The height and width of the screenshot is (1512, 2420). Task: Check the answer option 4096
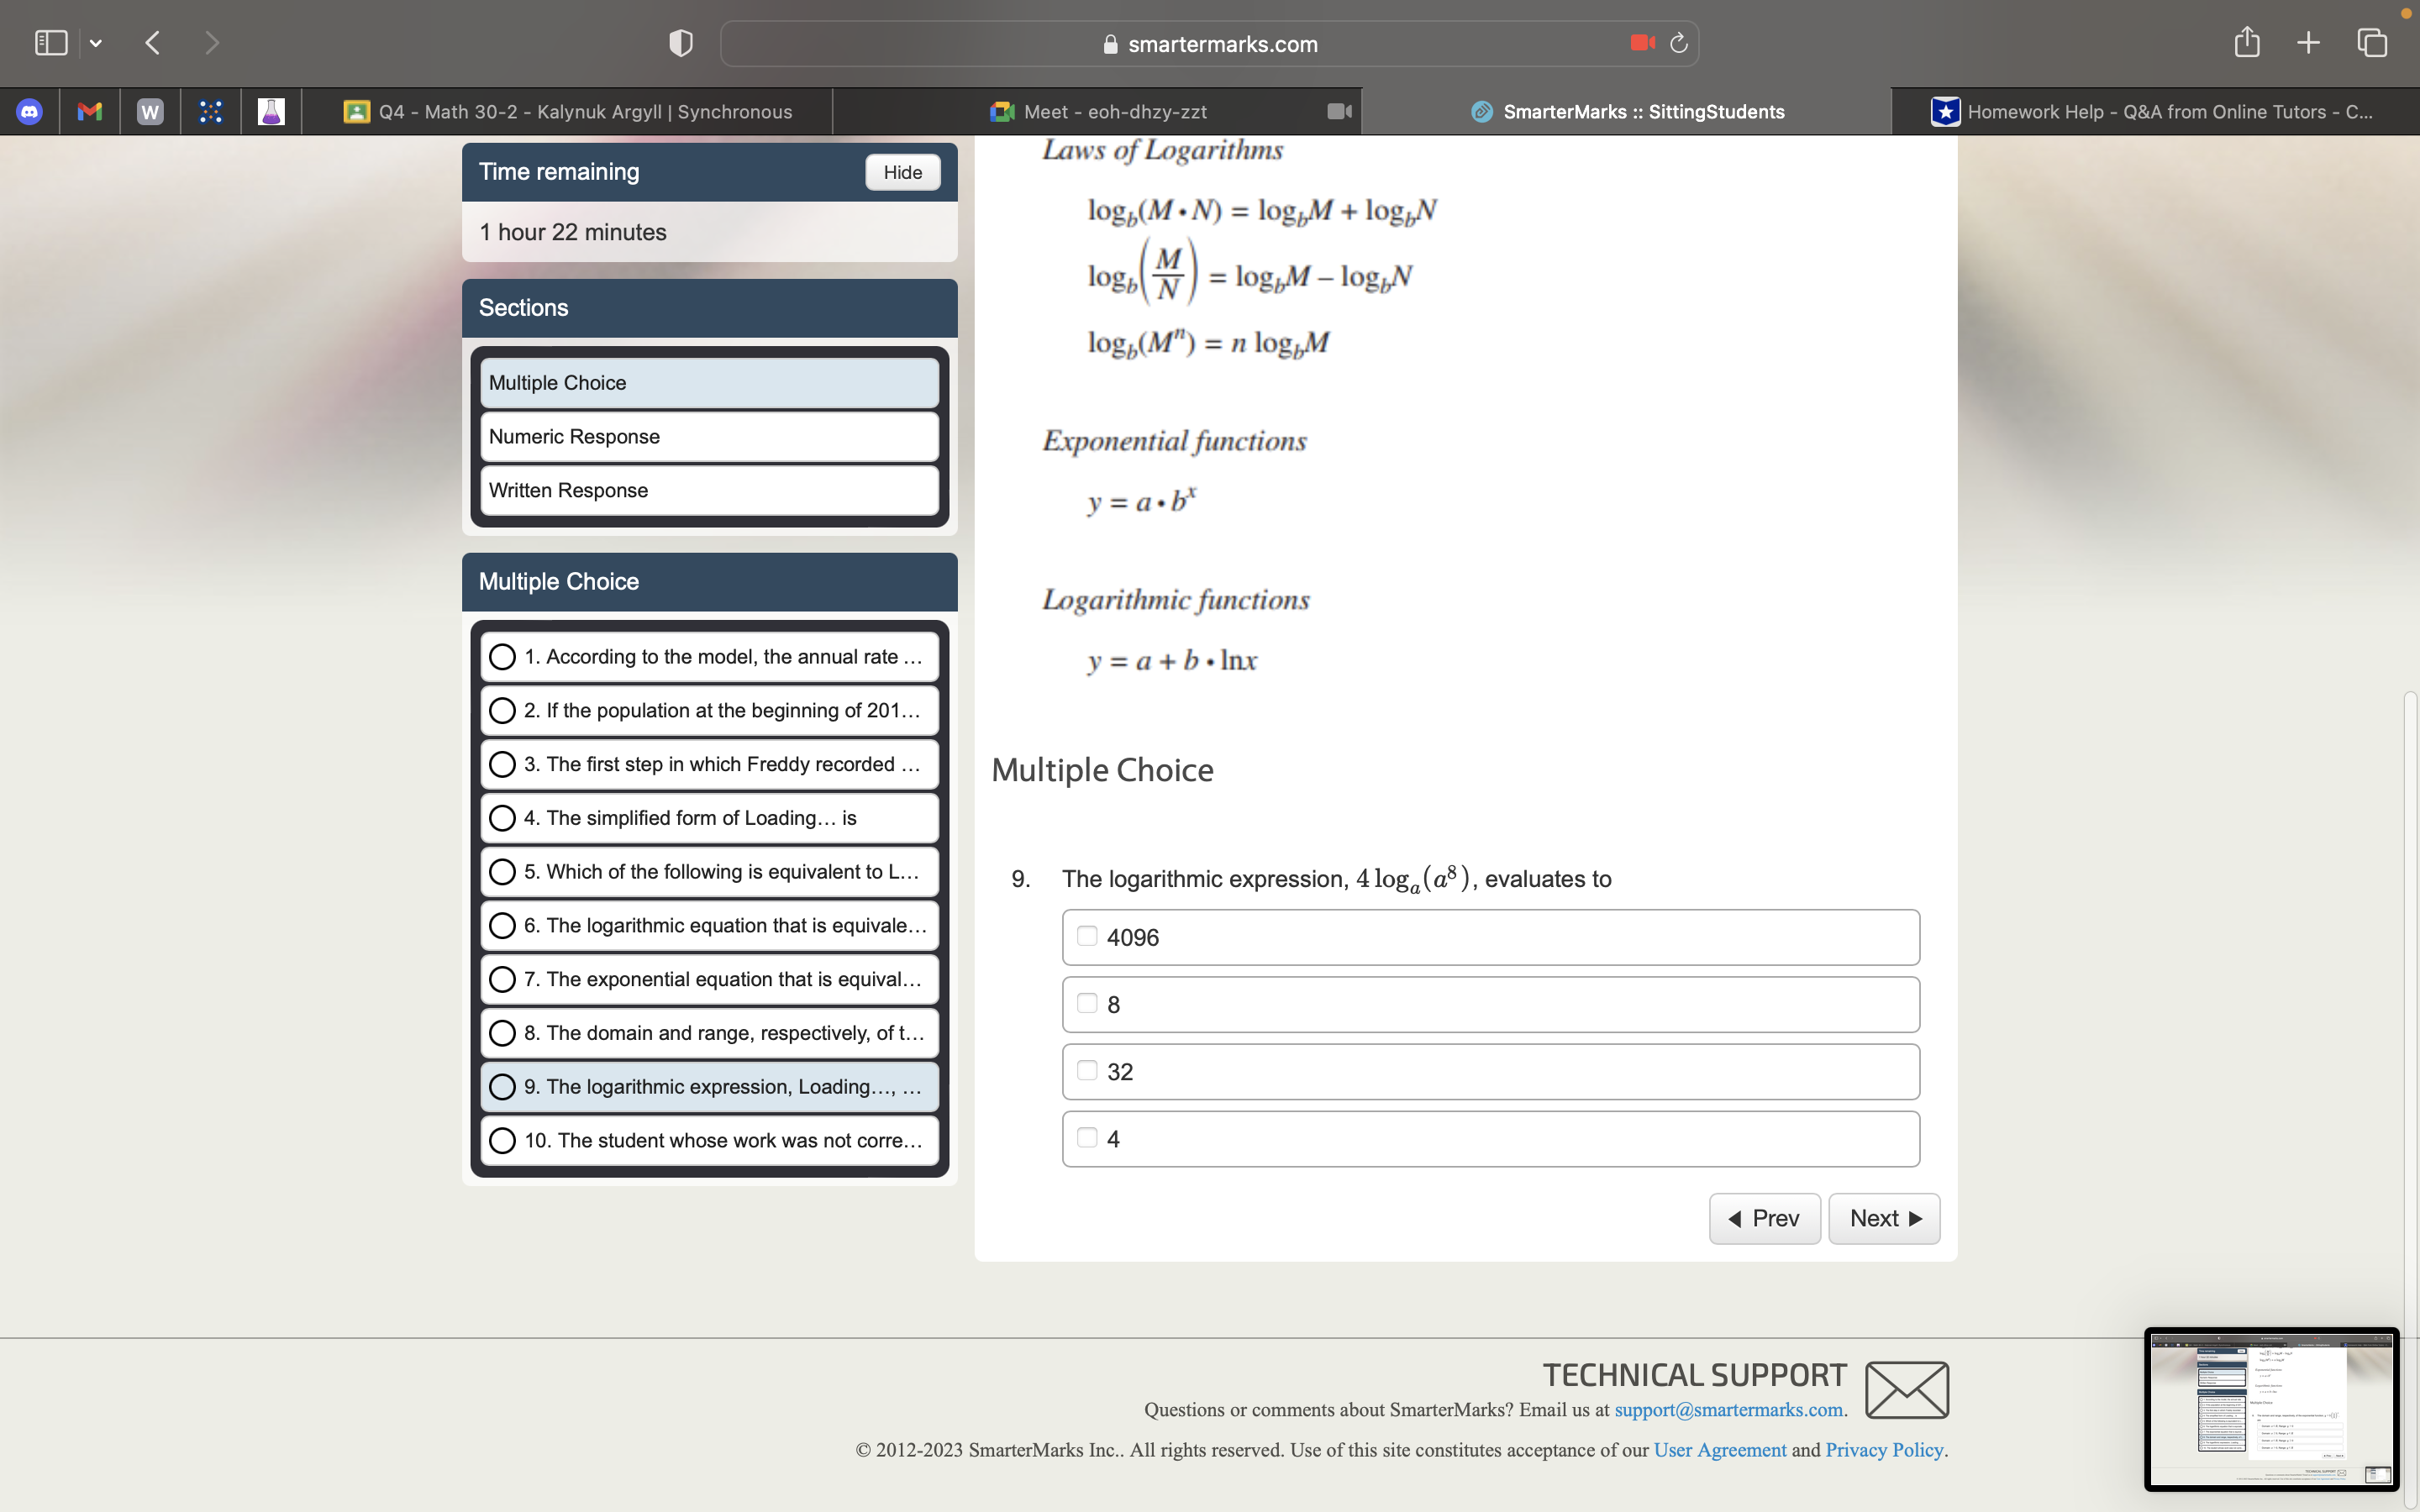pyautogui.click(x=1088, y=935)
